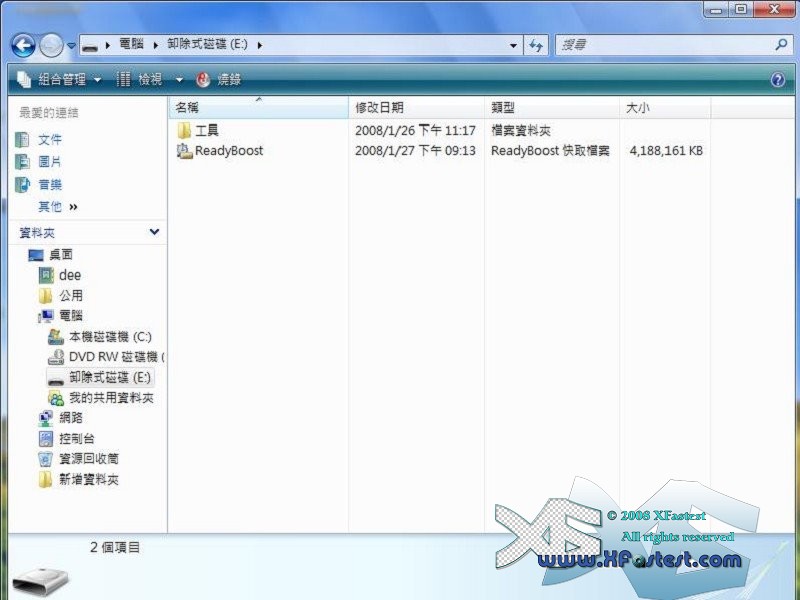Expand 其他 favorite links chevron

pyautogui.click(x=73, y=207)
